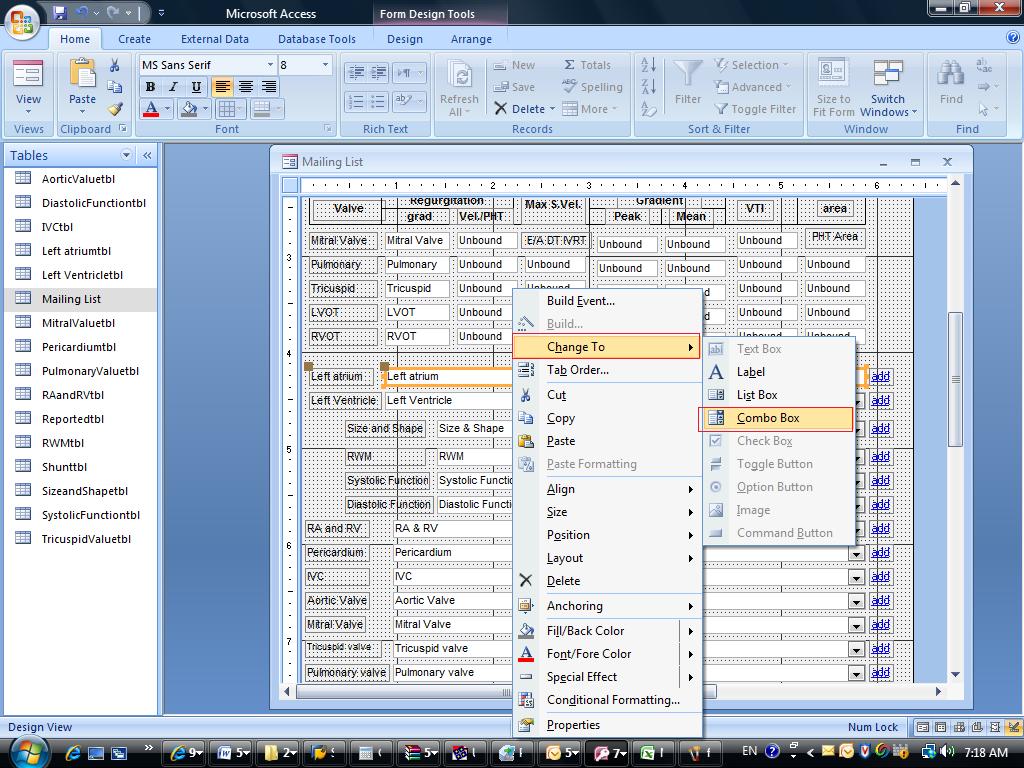The height and width of the screenshot is (768, 1024).
Task: Open the Clipboard group dialog launcher
Action: click(x=123, y=129)
